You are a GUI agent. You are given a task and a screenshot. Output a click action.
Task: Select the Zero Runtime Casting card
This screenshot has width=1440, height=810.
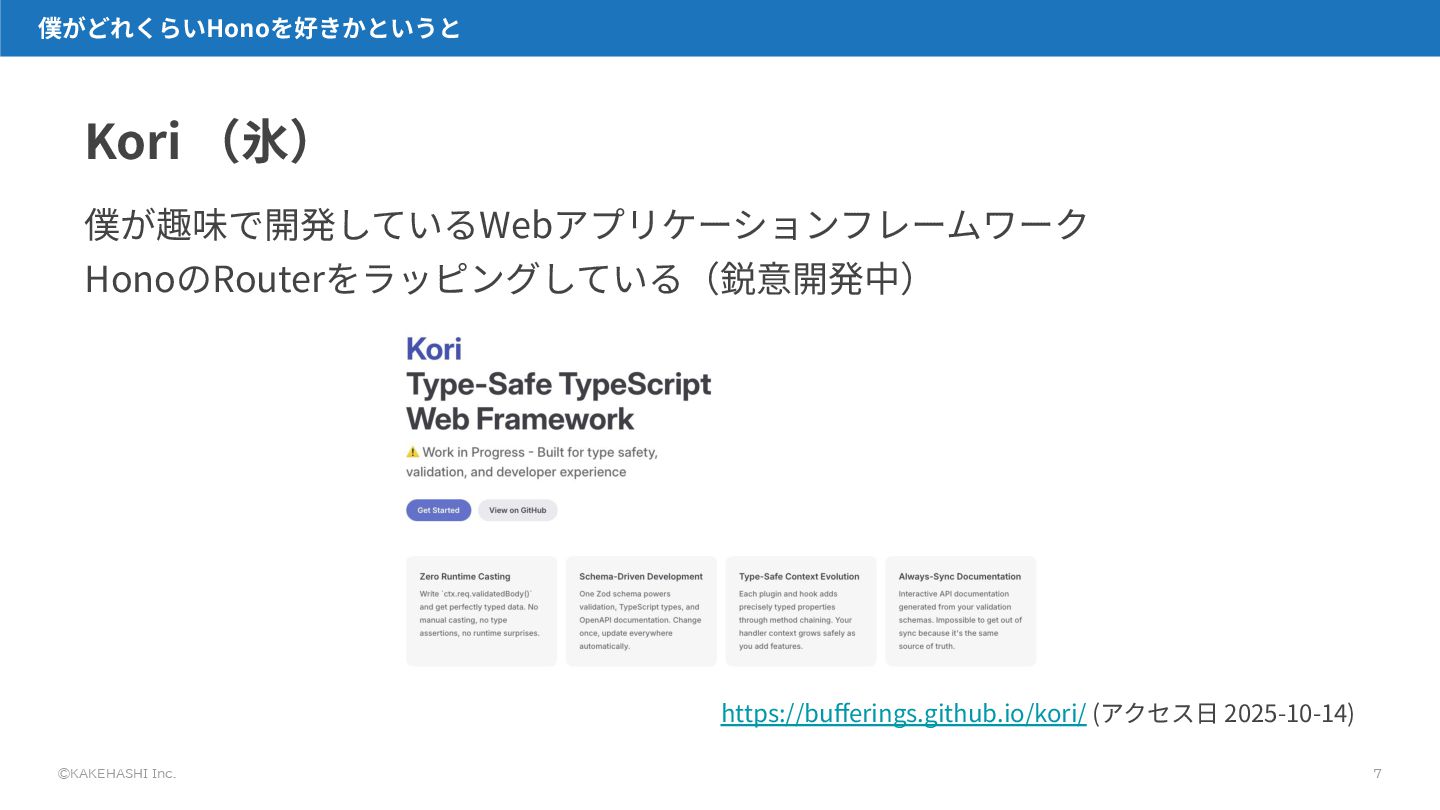(x=481, y=611)
